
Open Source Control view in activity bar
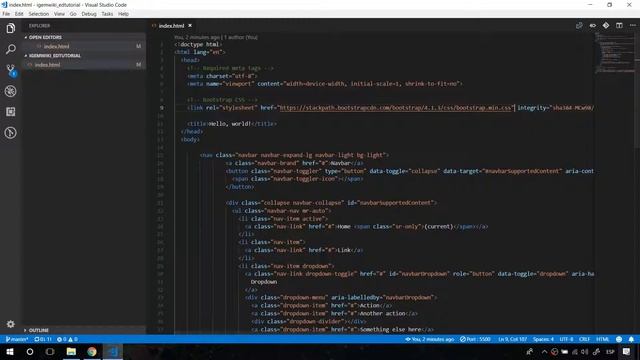tap(11, 70)
